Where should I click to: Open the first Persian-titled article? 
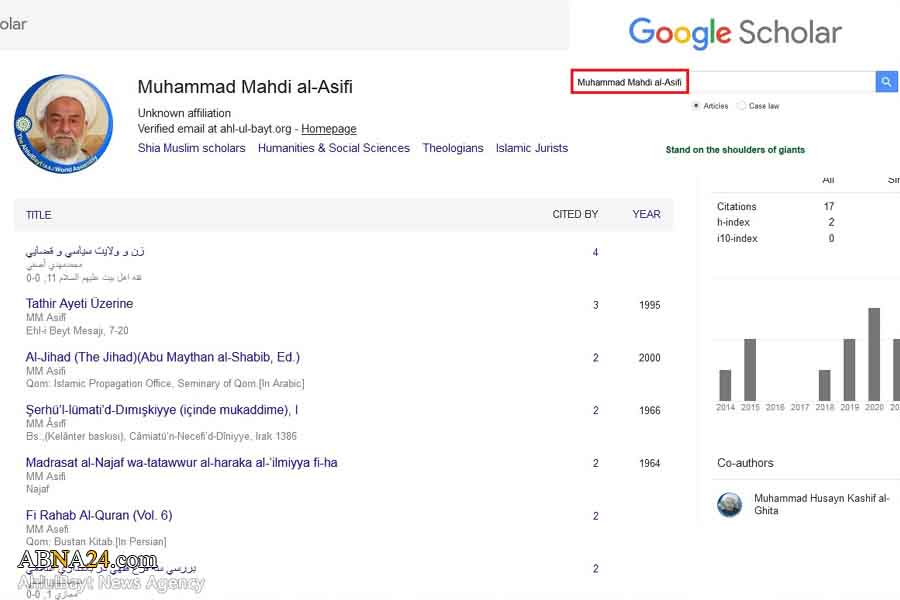85,251
